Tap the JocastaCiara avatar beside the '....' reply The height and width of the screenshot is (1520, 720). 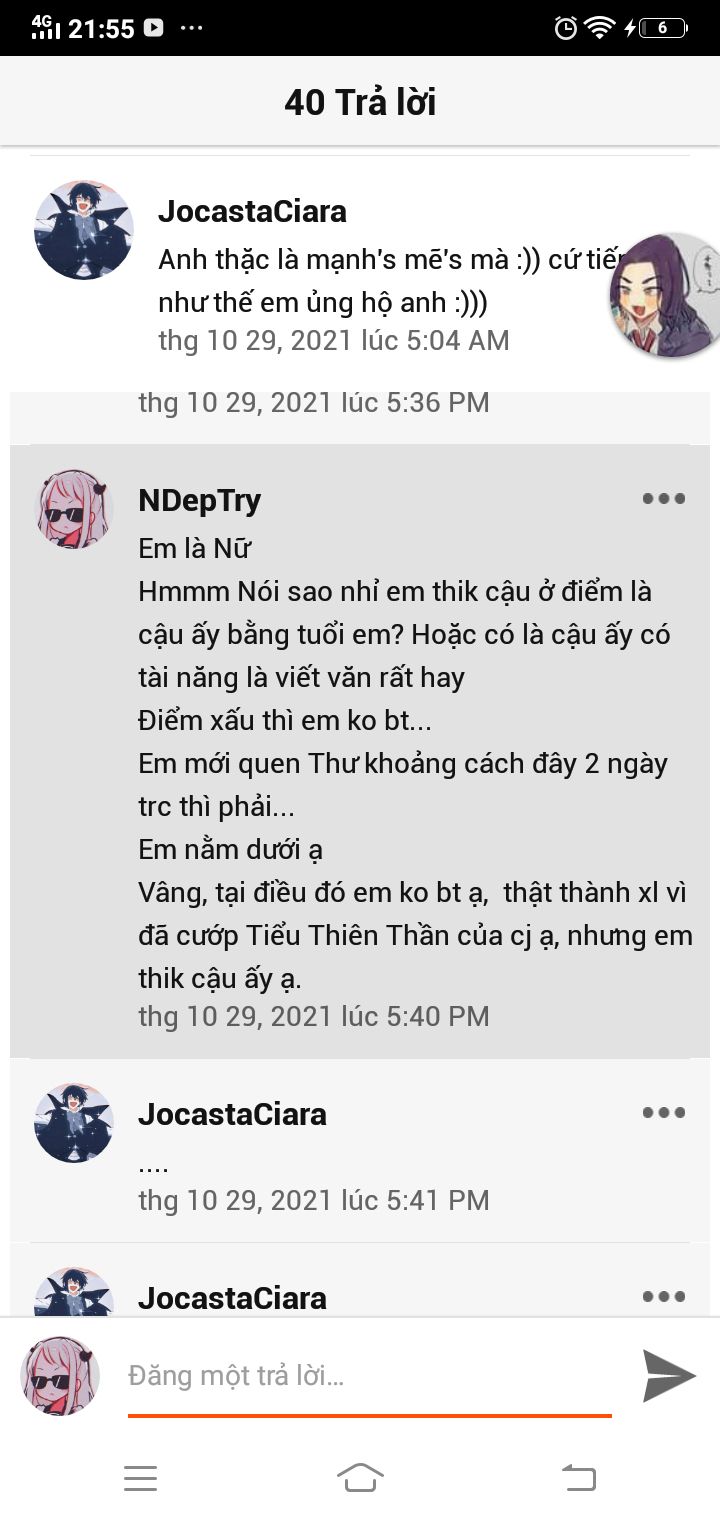[x=74, y=1122]
